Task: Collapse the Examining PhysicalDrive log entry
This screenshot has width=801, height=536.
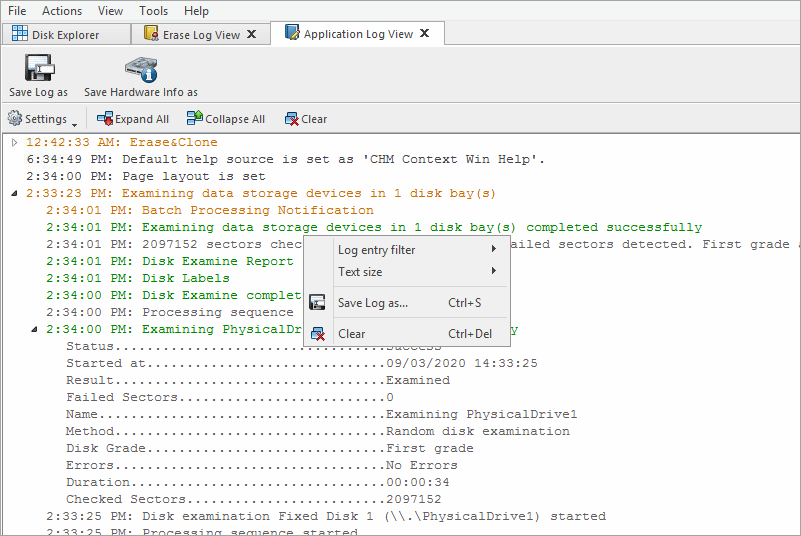Action: pyautogui.click(x=34, y=329)
